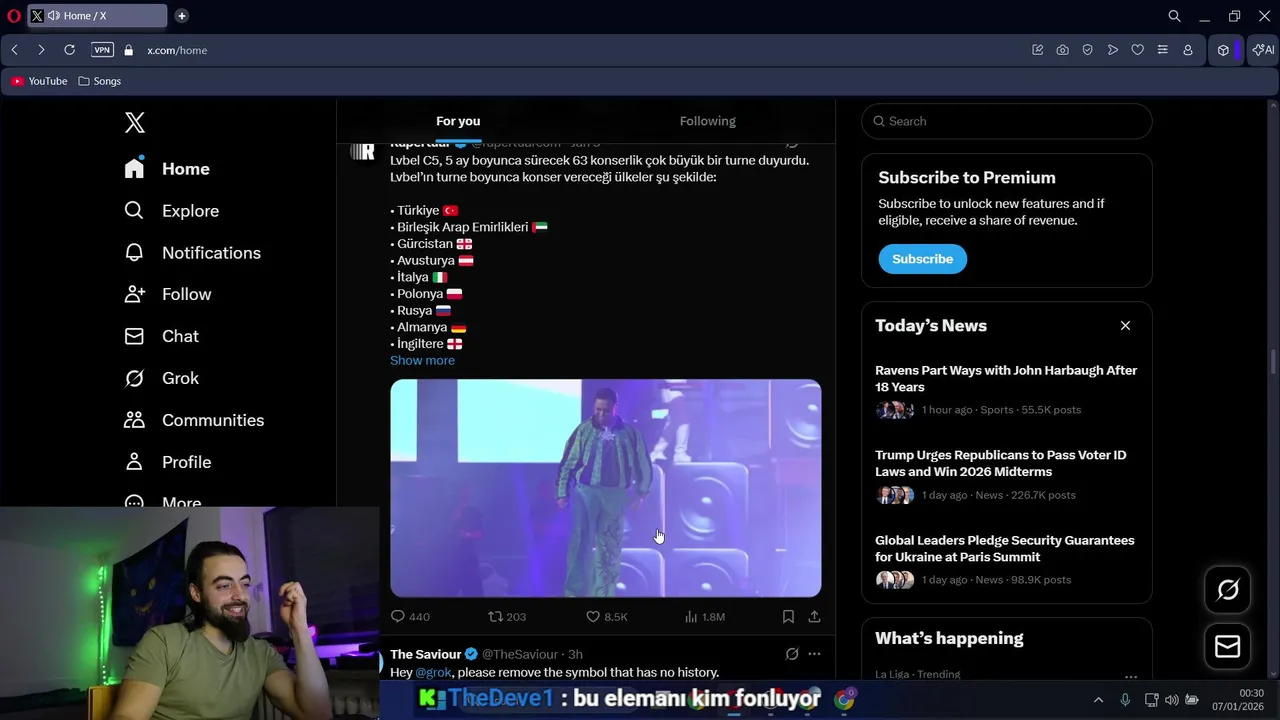This screenshot has height=720, width=1280.
Task: Open Profile from the sidebar
Action: click(x=167, y=462)
